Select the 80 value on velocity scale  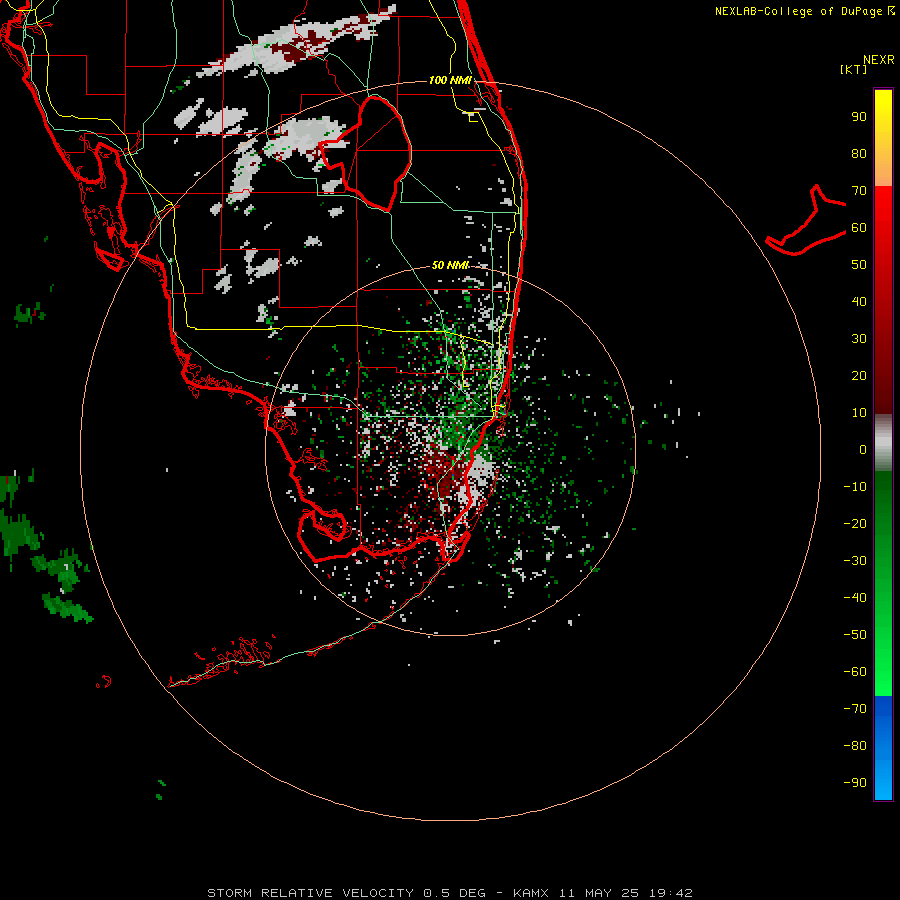coord(859,153)
